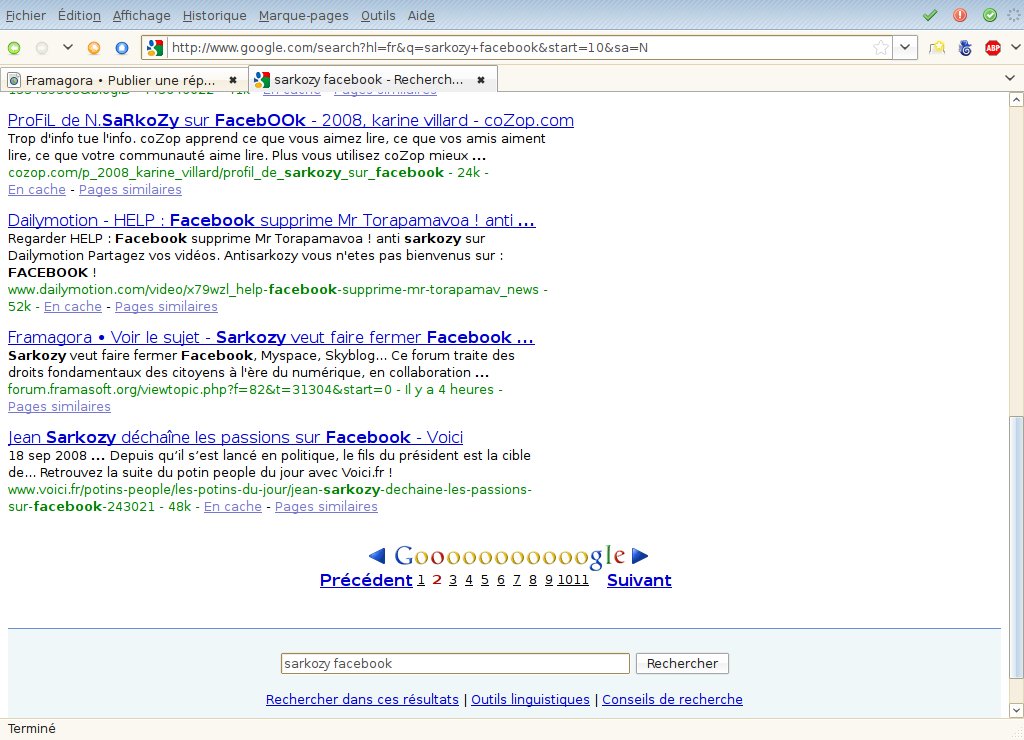Click the green checkmark icon in menu bar
Screen dimensions: 1024x740
pos(929,15)
